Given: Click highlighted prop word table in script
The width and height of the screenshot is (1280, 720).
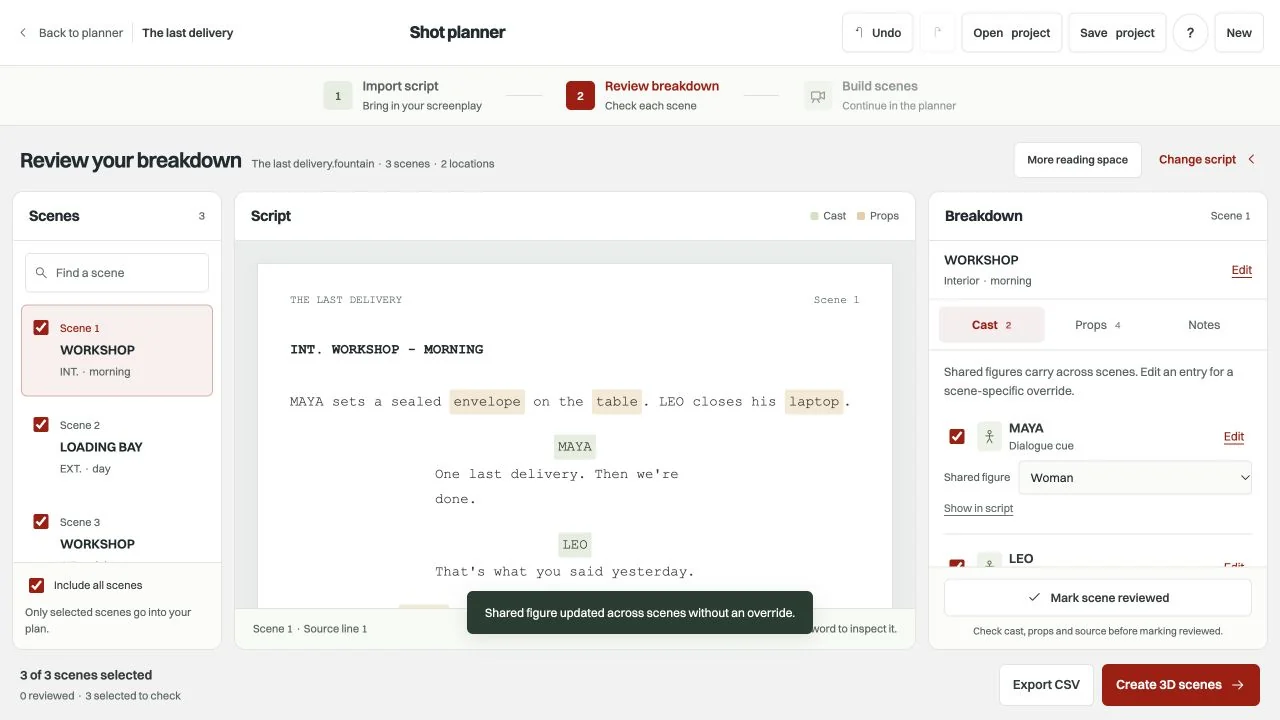Looking at the screenshot, I should (x=617, y=401).
